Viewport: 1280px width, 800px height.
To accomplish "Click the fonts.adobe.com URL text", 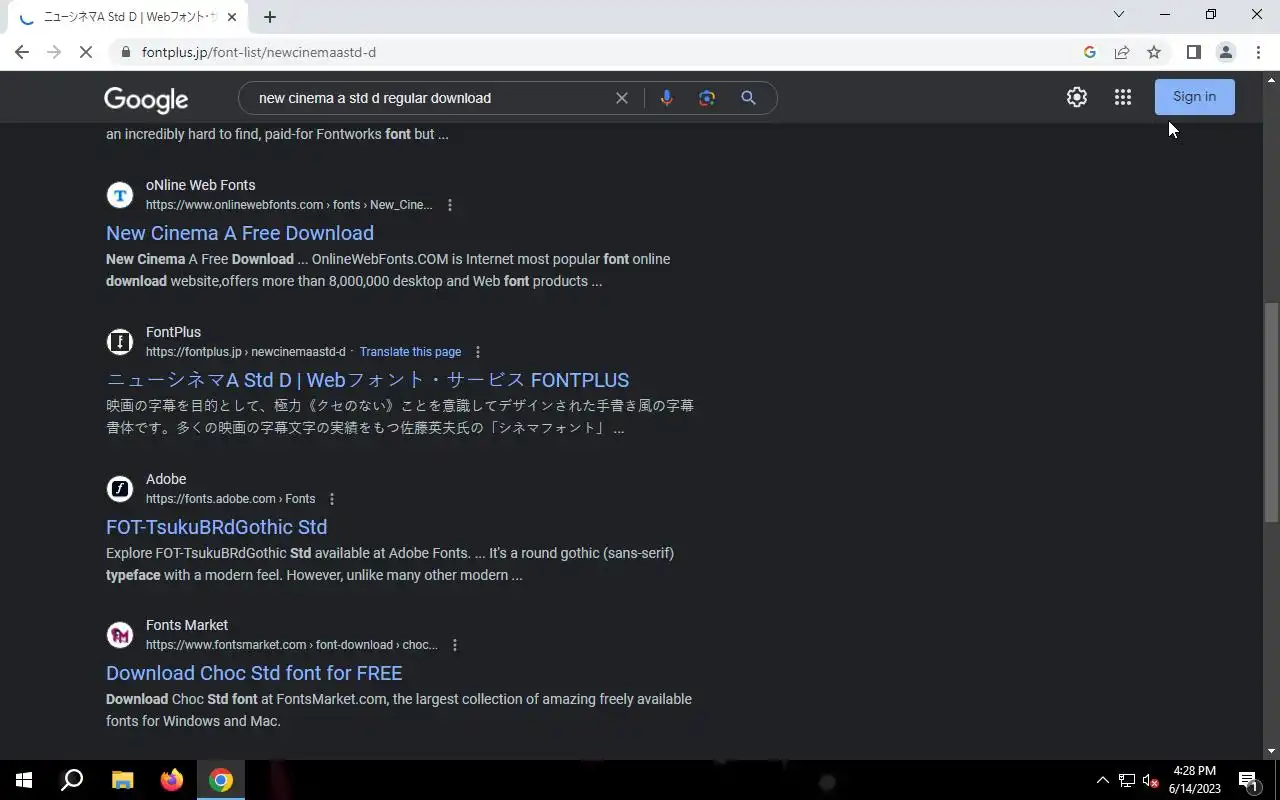I will click(x=230, y=499).
